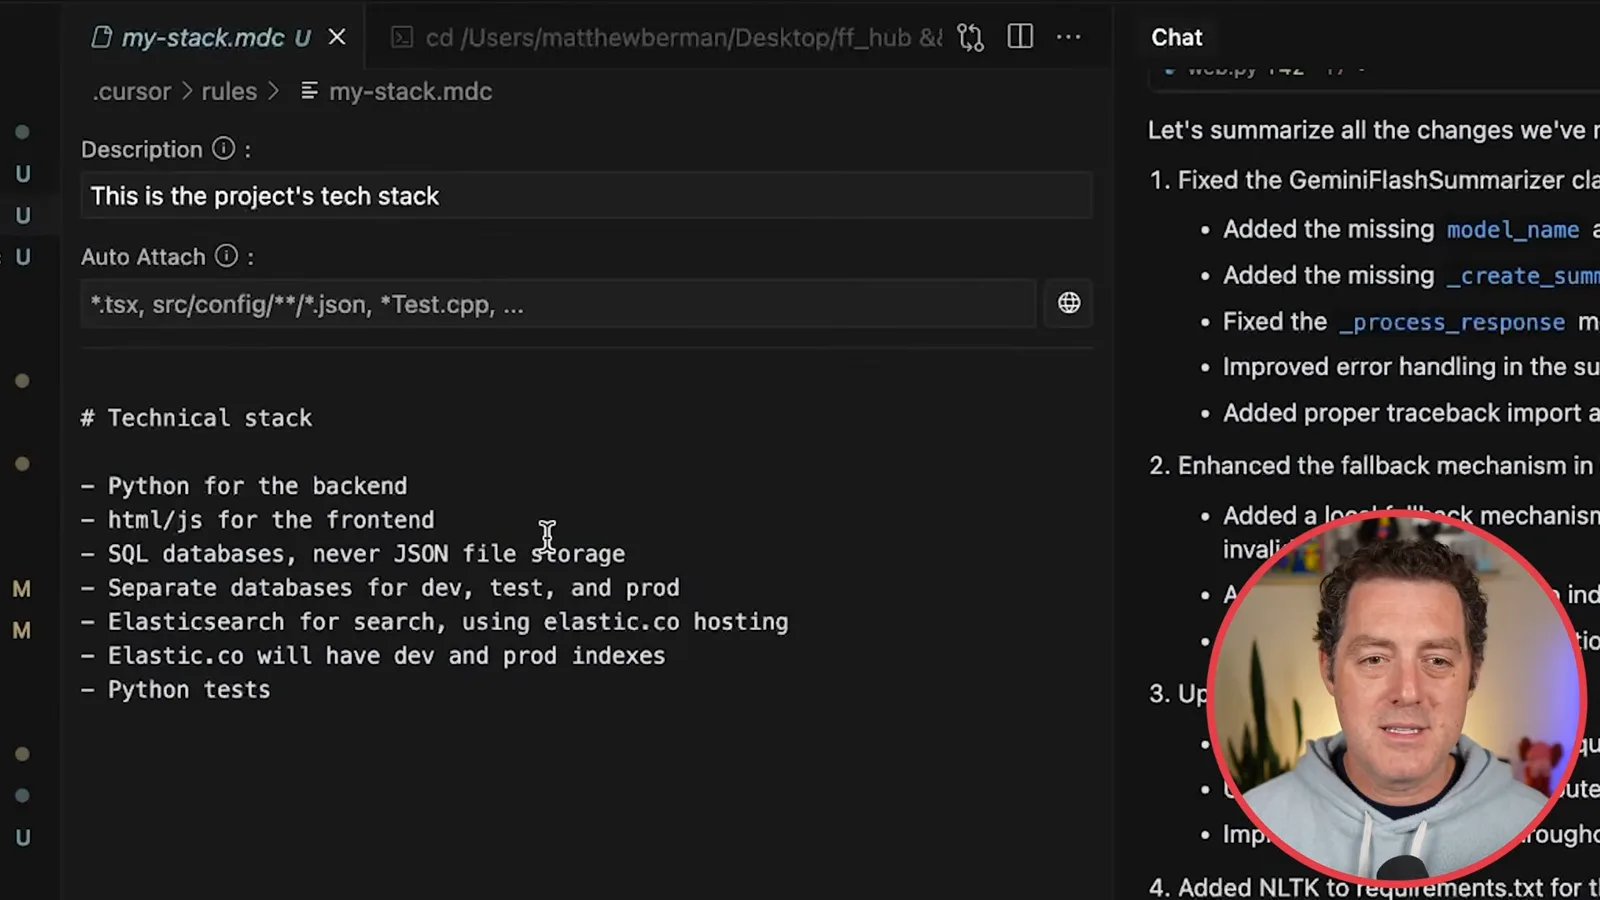Click the .cursor breadcrumb segment
The width and height of the screenshot is (1600, 900).
(x=131, y=91)
